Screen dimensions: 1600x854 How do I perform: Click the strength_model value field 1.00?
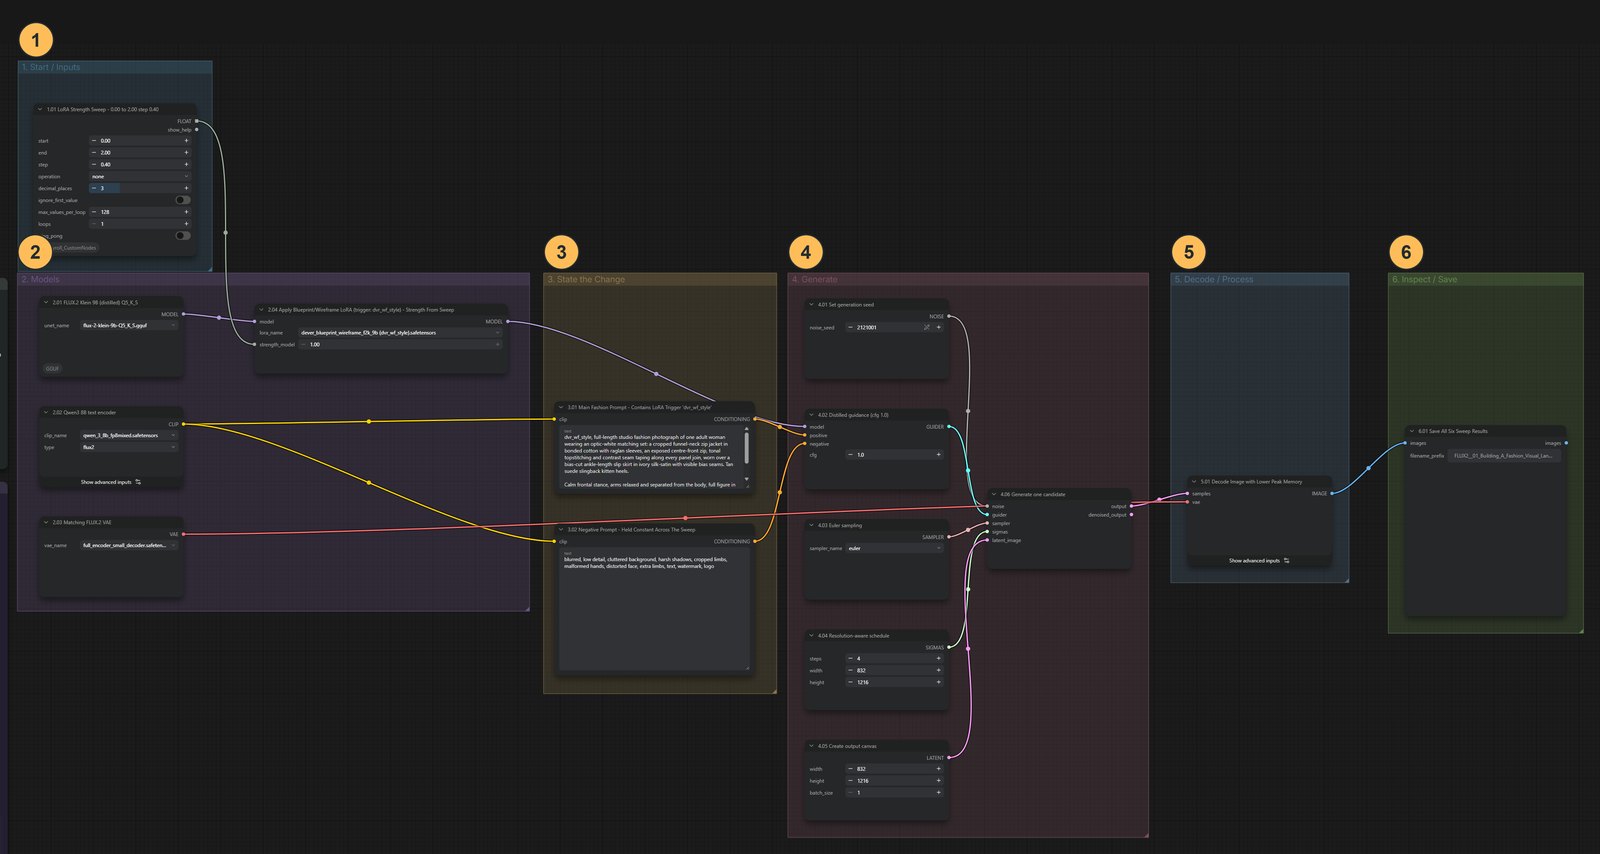coord(400,344)
